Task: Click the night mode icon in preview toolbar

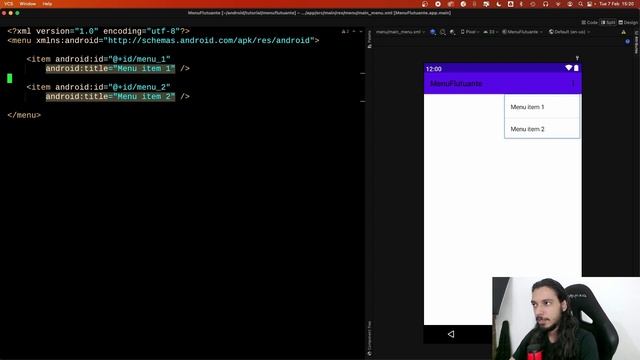Action: pos(452,32)
